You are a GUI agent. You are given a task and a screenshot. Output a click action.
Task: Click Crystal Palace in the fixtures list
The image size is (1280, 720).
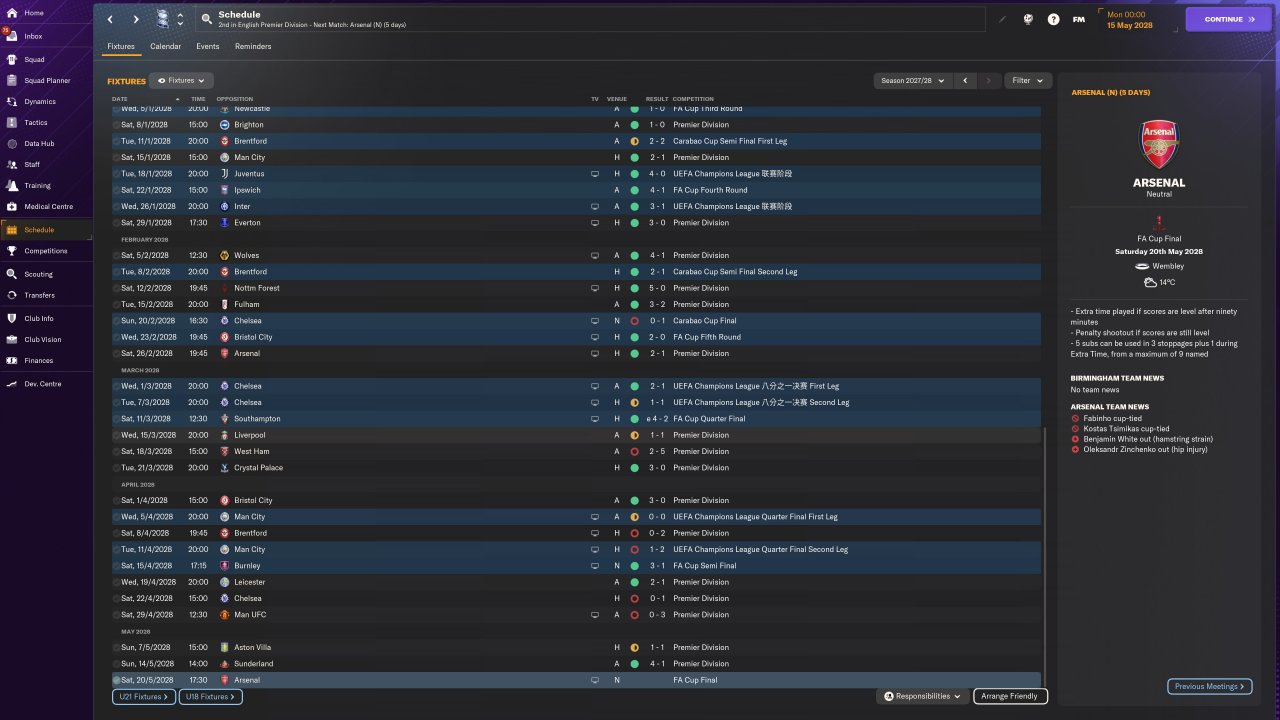[258, 468]
